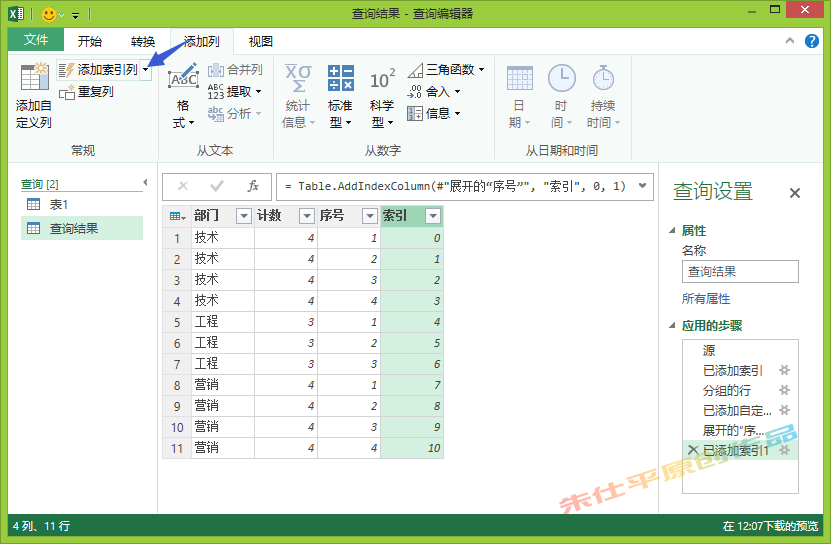Screen dimensions: 831x544
Task: Open the 部门 column filter dropdown
Action: click(243, 216)
